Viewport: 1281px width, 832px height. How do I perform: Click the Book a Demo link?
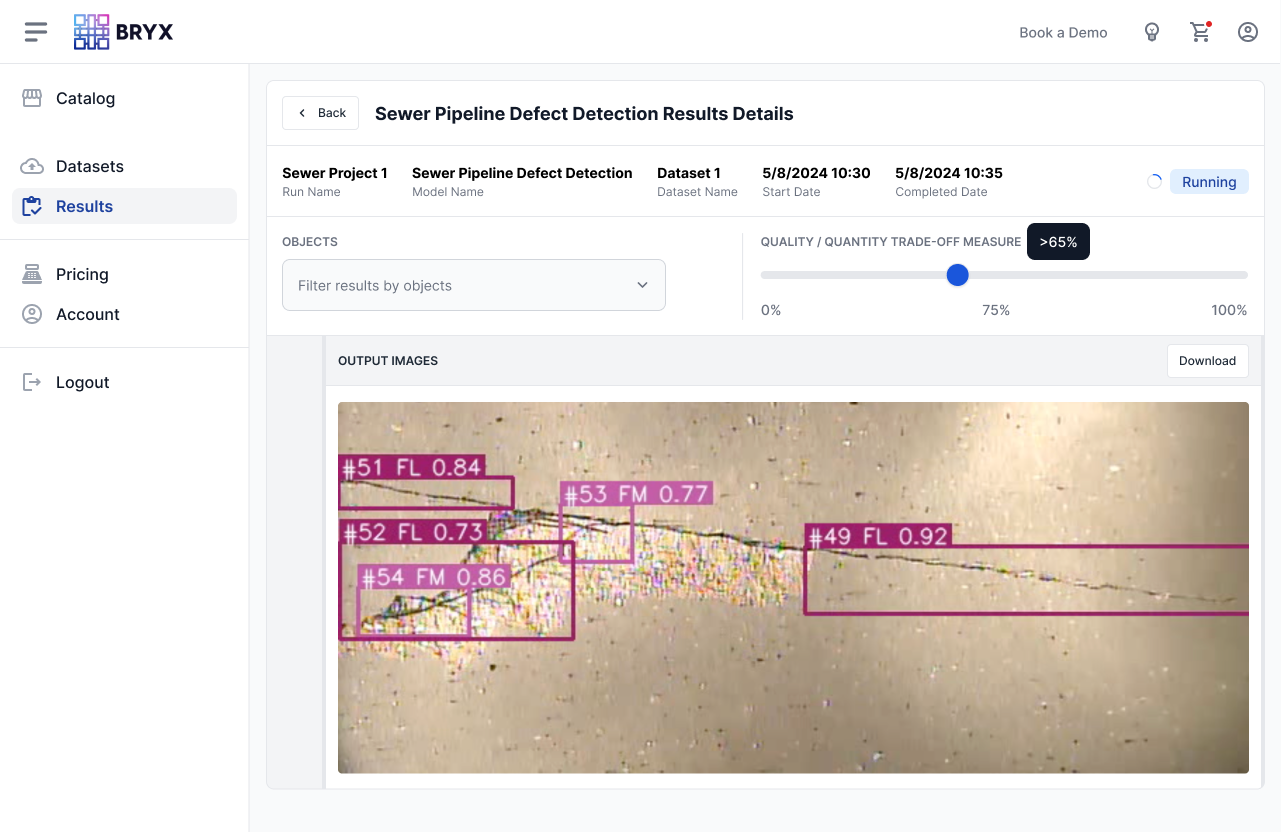(1063, 32)
